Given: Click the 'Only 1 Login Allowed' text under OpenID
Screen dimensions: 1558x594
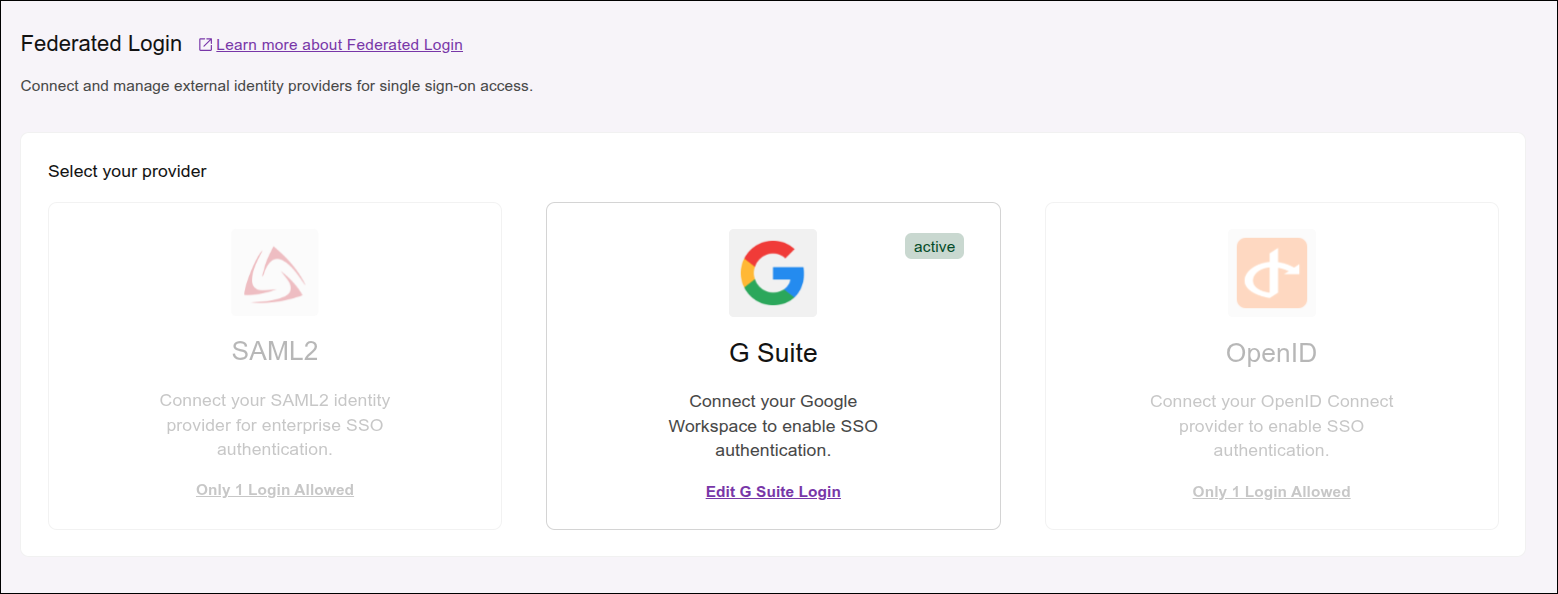Looking at the screenshot, I should [x=1271, y=491].
